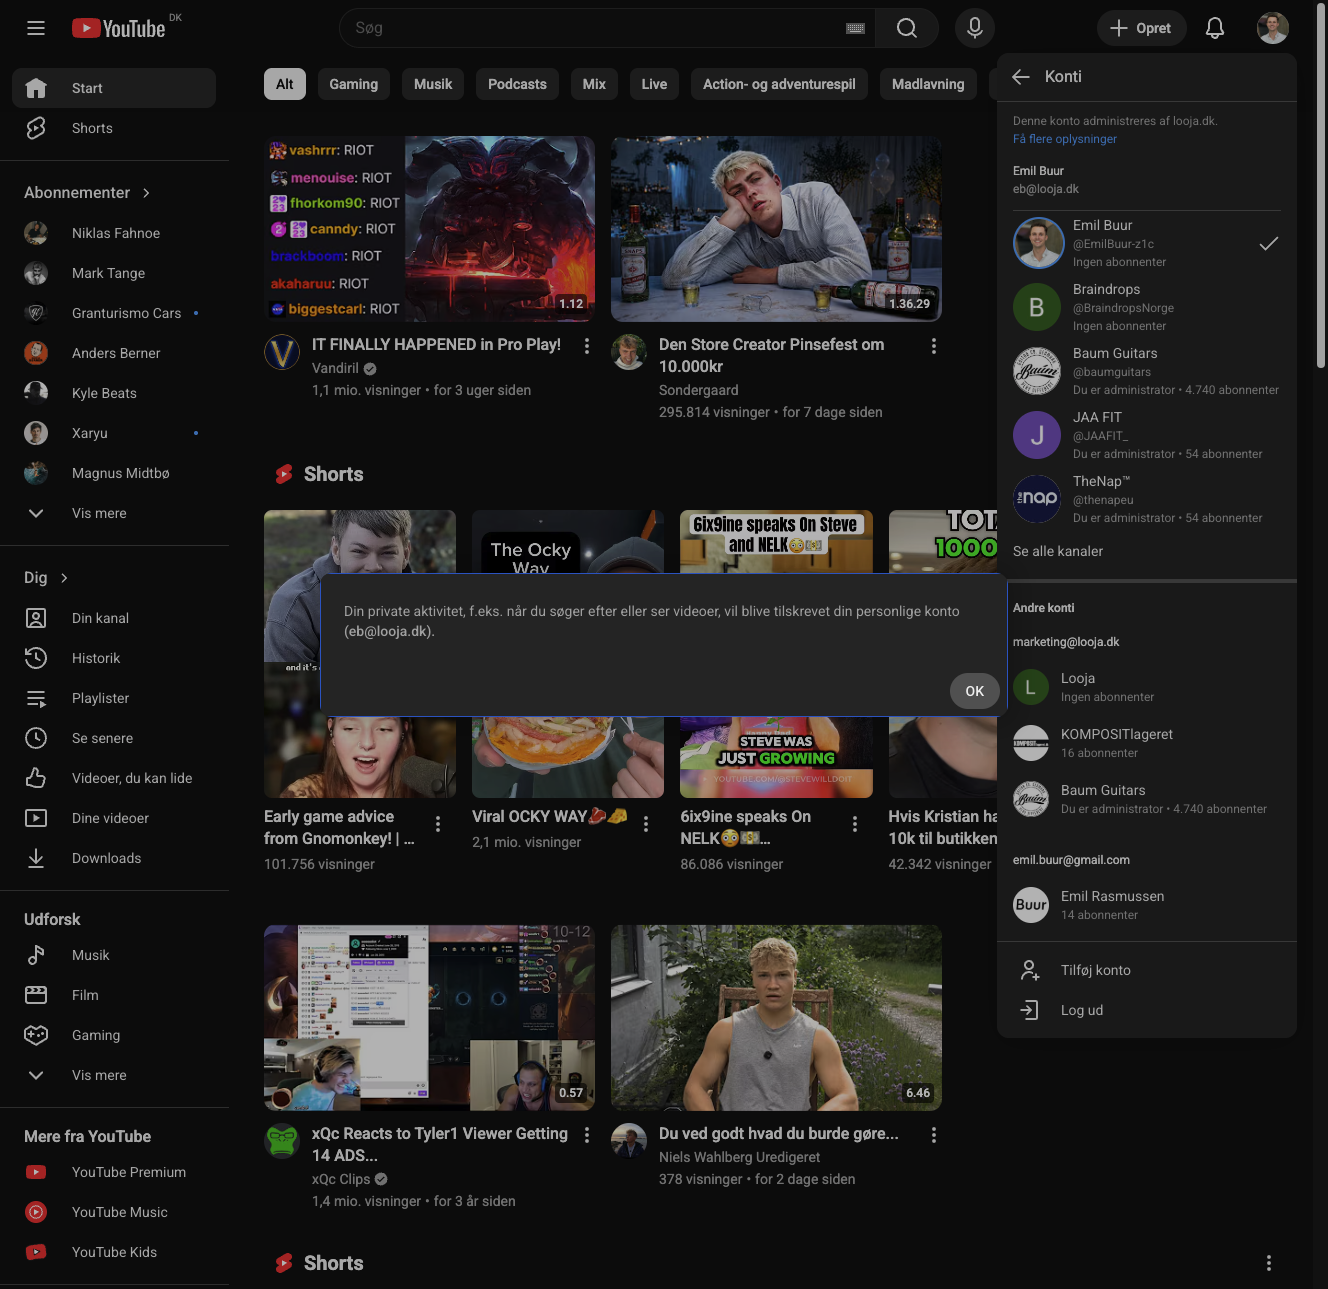Open options for Viral OCKY WAY short
1328x1289 pixels.
pos(646,824)
